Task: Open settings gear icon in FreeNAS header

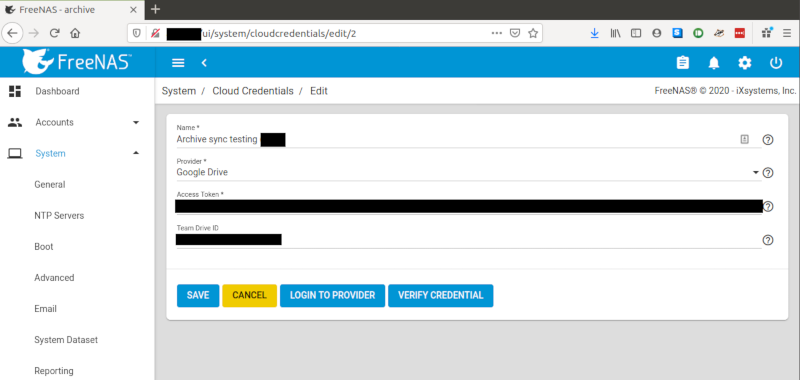Action: pos(745,63)
